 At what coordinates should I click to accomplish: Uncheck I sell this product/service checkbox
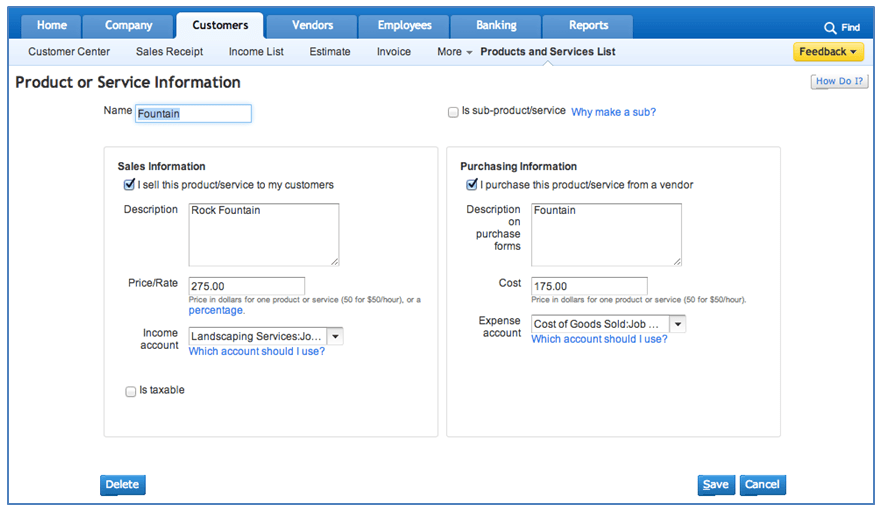tap(130, 185)
